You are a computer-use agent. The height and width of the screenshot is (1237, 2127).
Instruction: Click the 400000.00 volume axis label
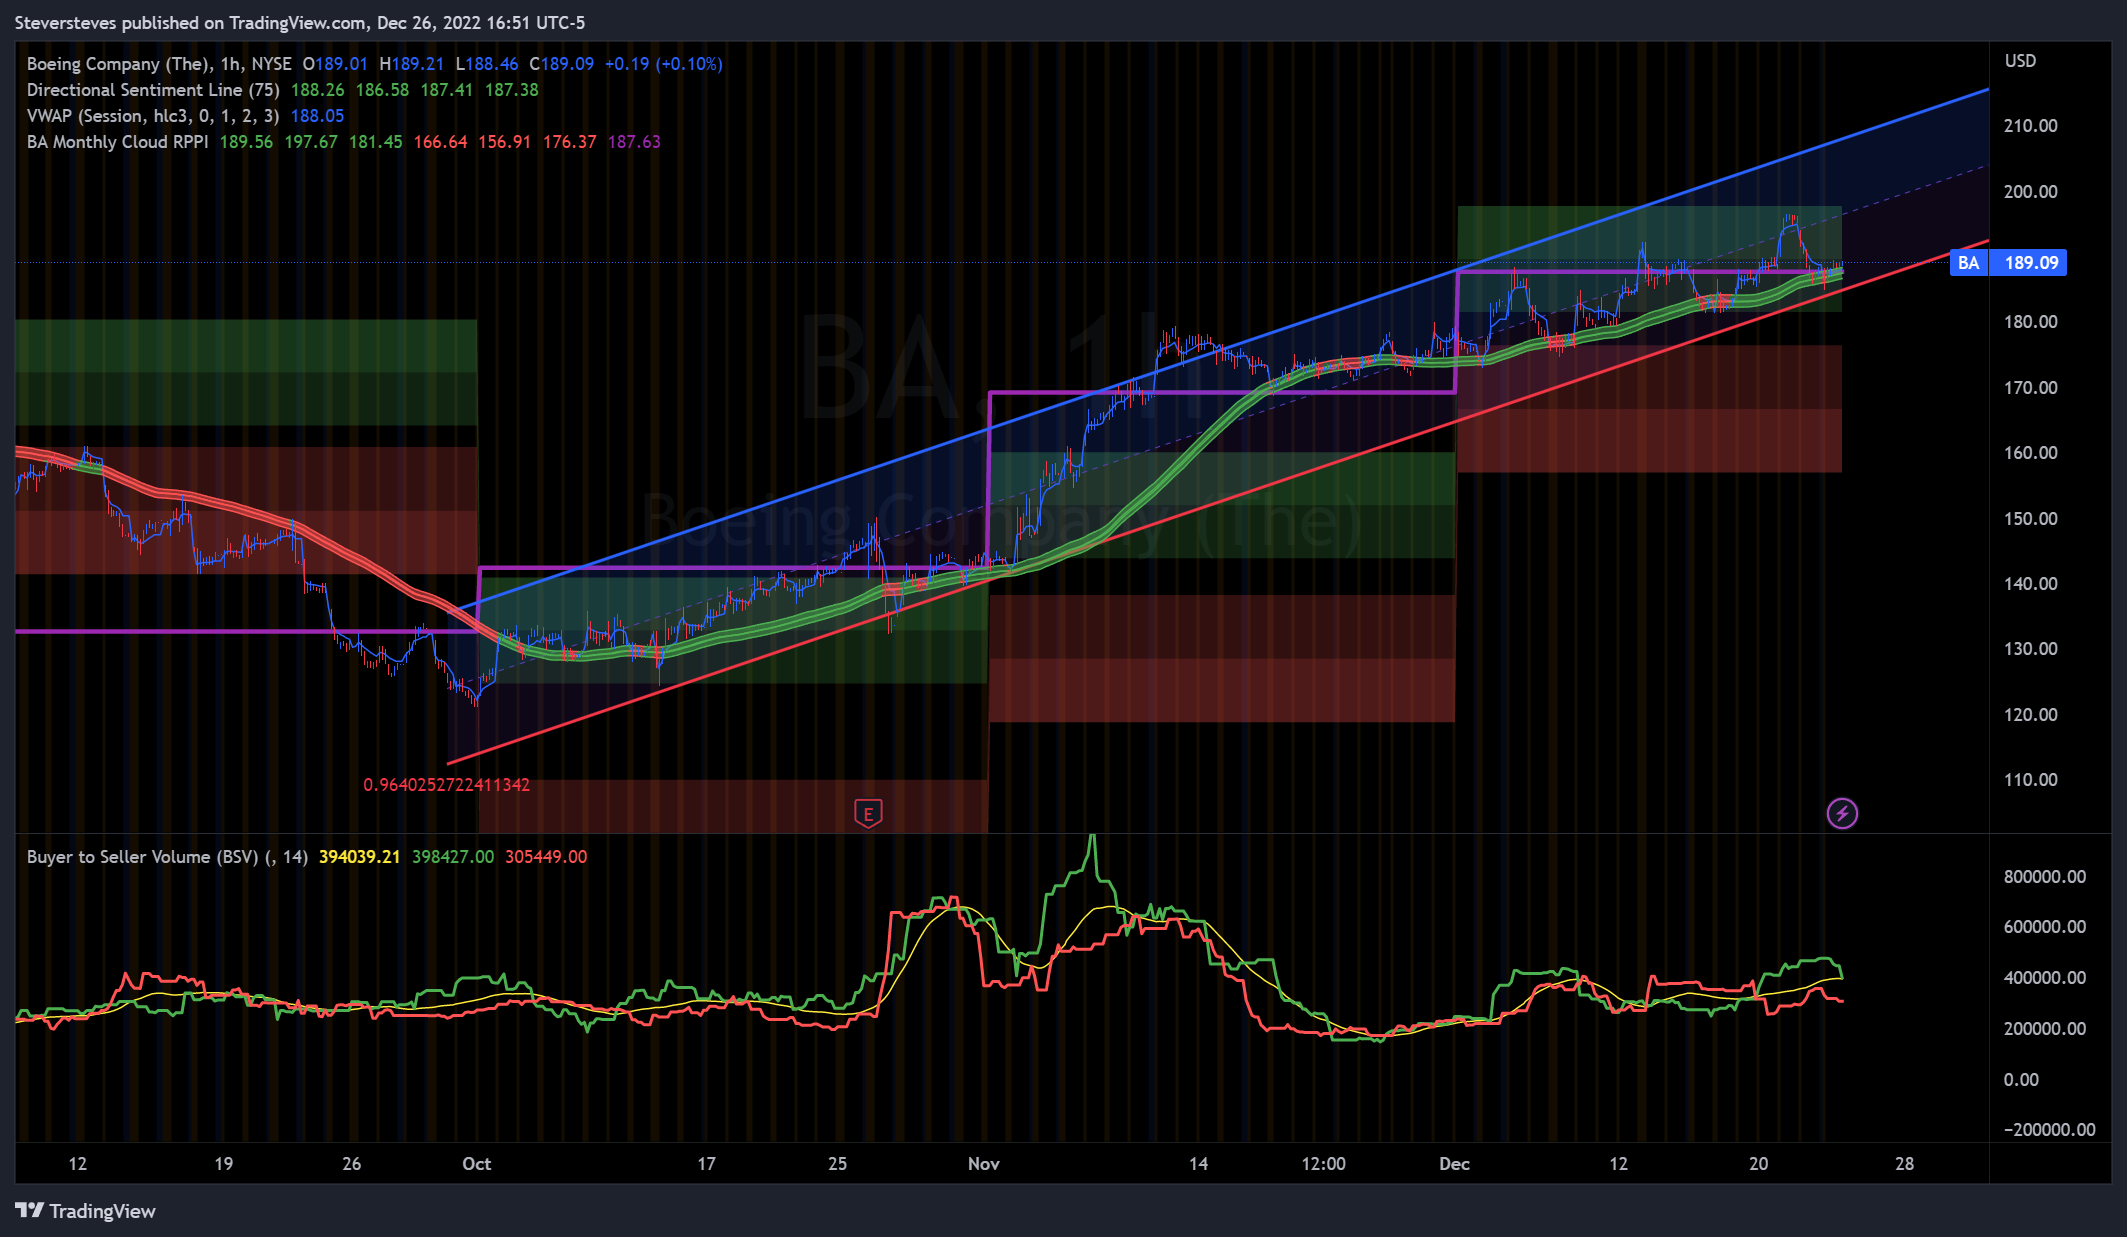tap(2045, 978)
